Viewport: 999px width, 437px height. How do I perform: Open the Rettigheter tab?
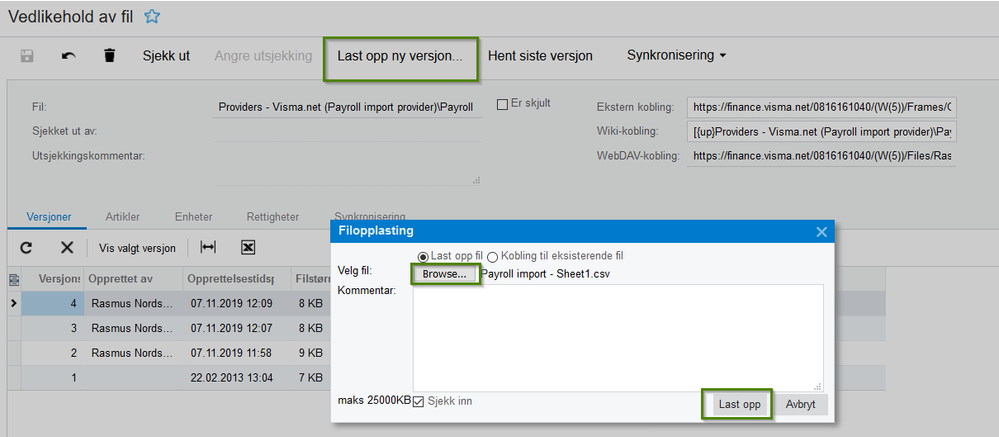tap(271, 216)
